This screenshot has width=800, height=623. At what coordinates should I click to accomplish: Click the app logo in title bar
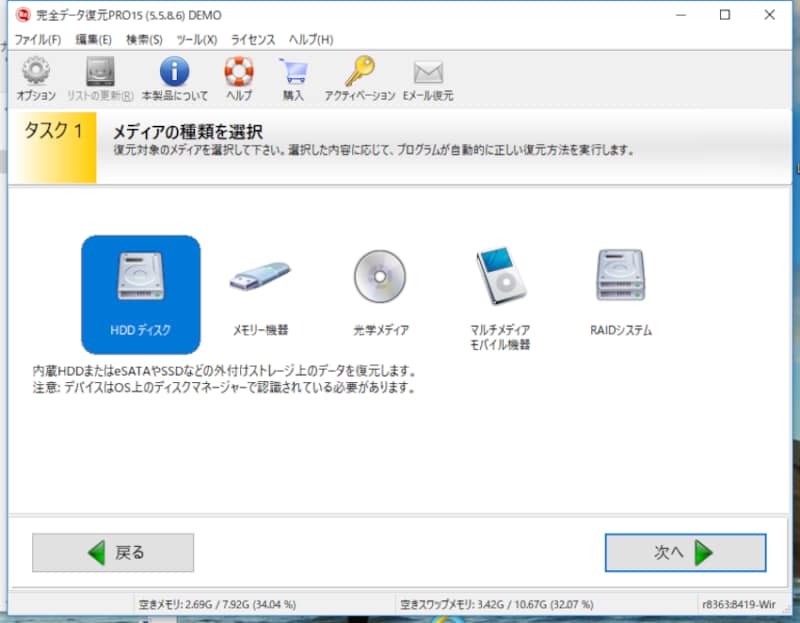click(23, 15)
